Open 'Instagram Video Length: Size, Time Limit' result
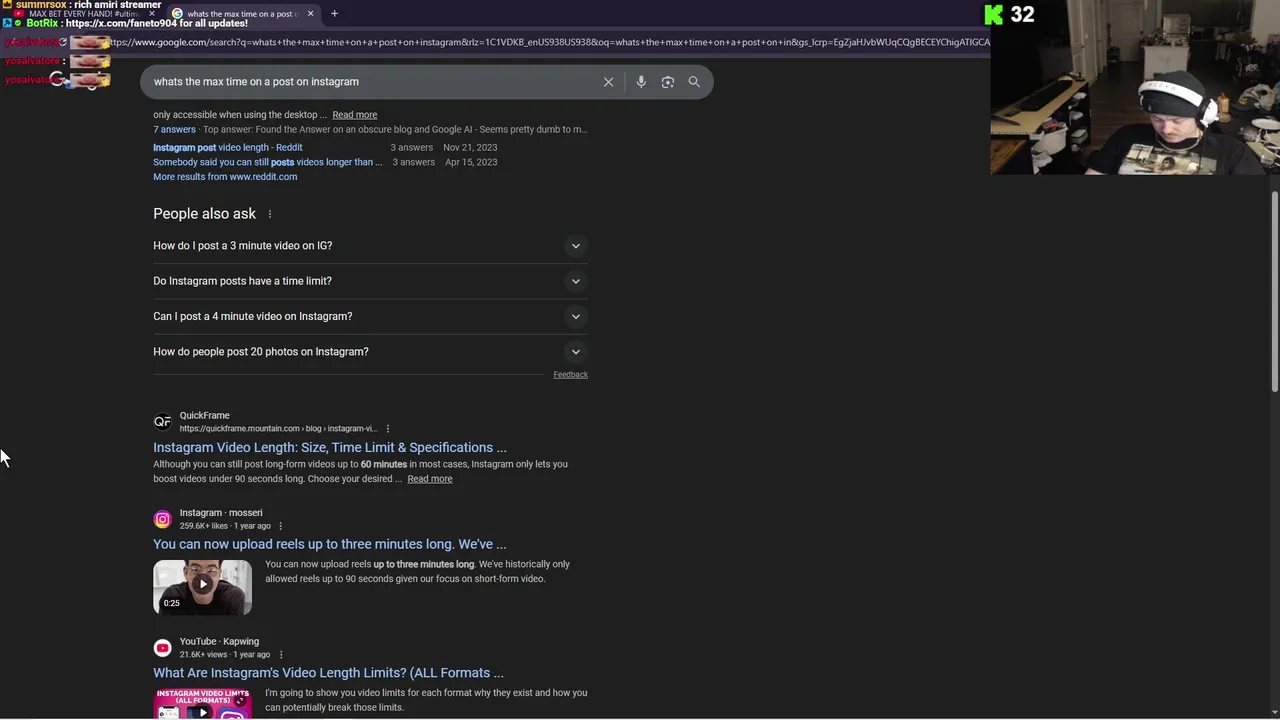This screenshot has height=720, width=1280. [330, 448]
